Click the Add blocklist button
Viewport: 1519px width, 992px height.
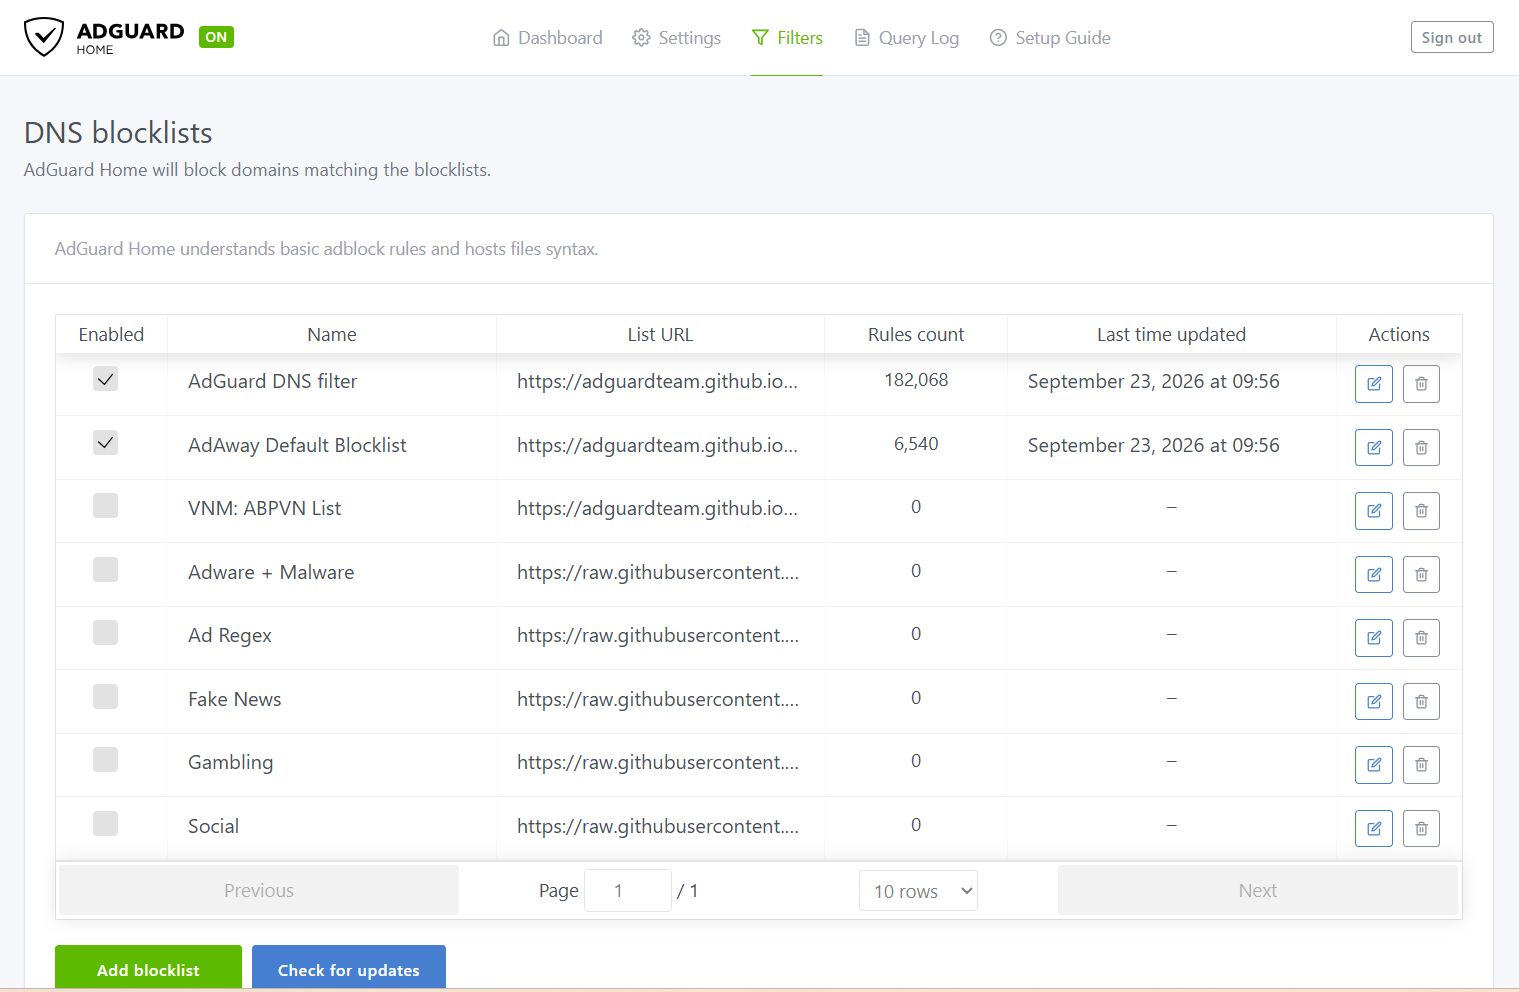click(148, 968)
